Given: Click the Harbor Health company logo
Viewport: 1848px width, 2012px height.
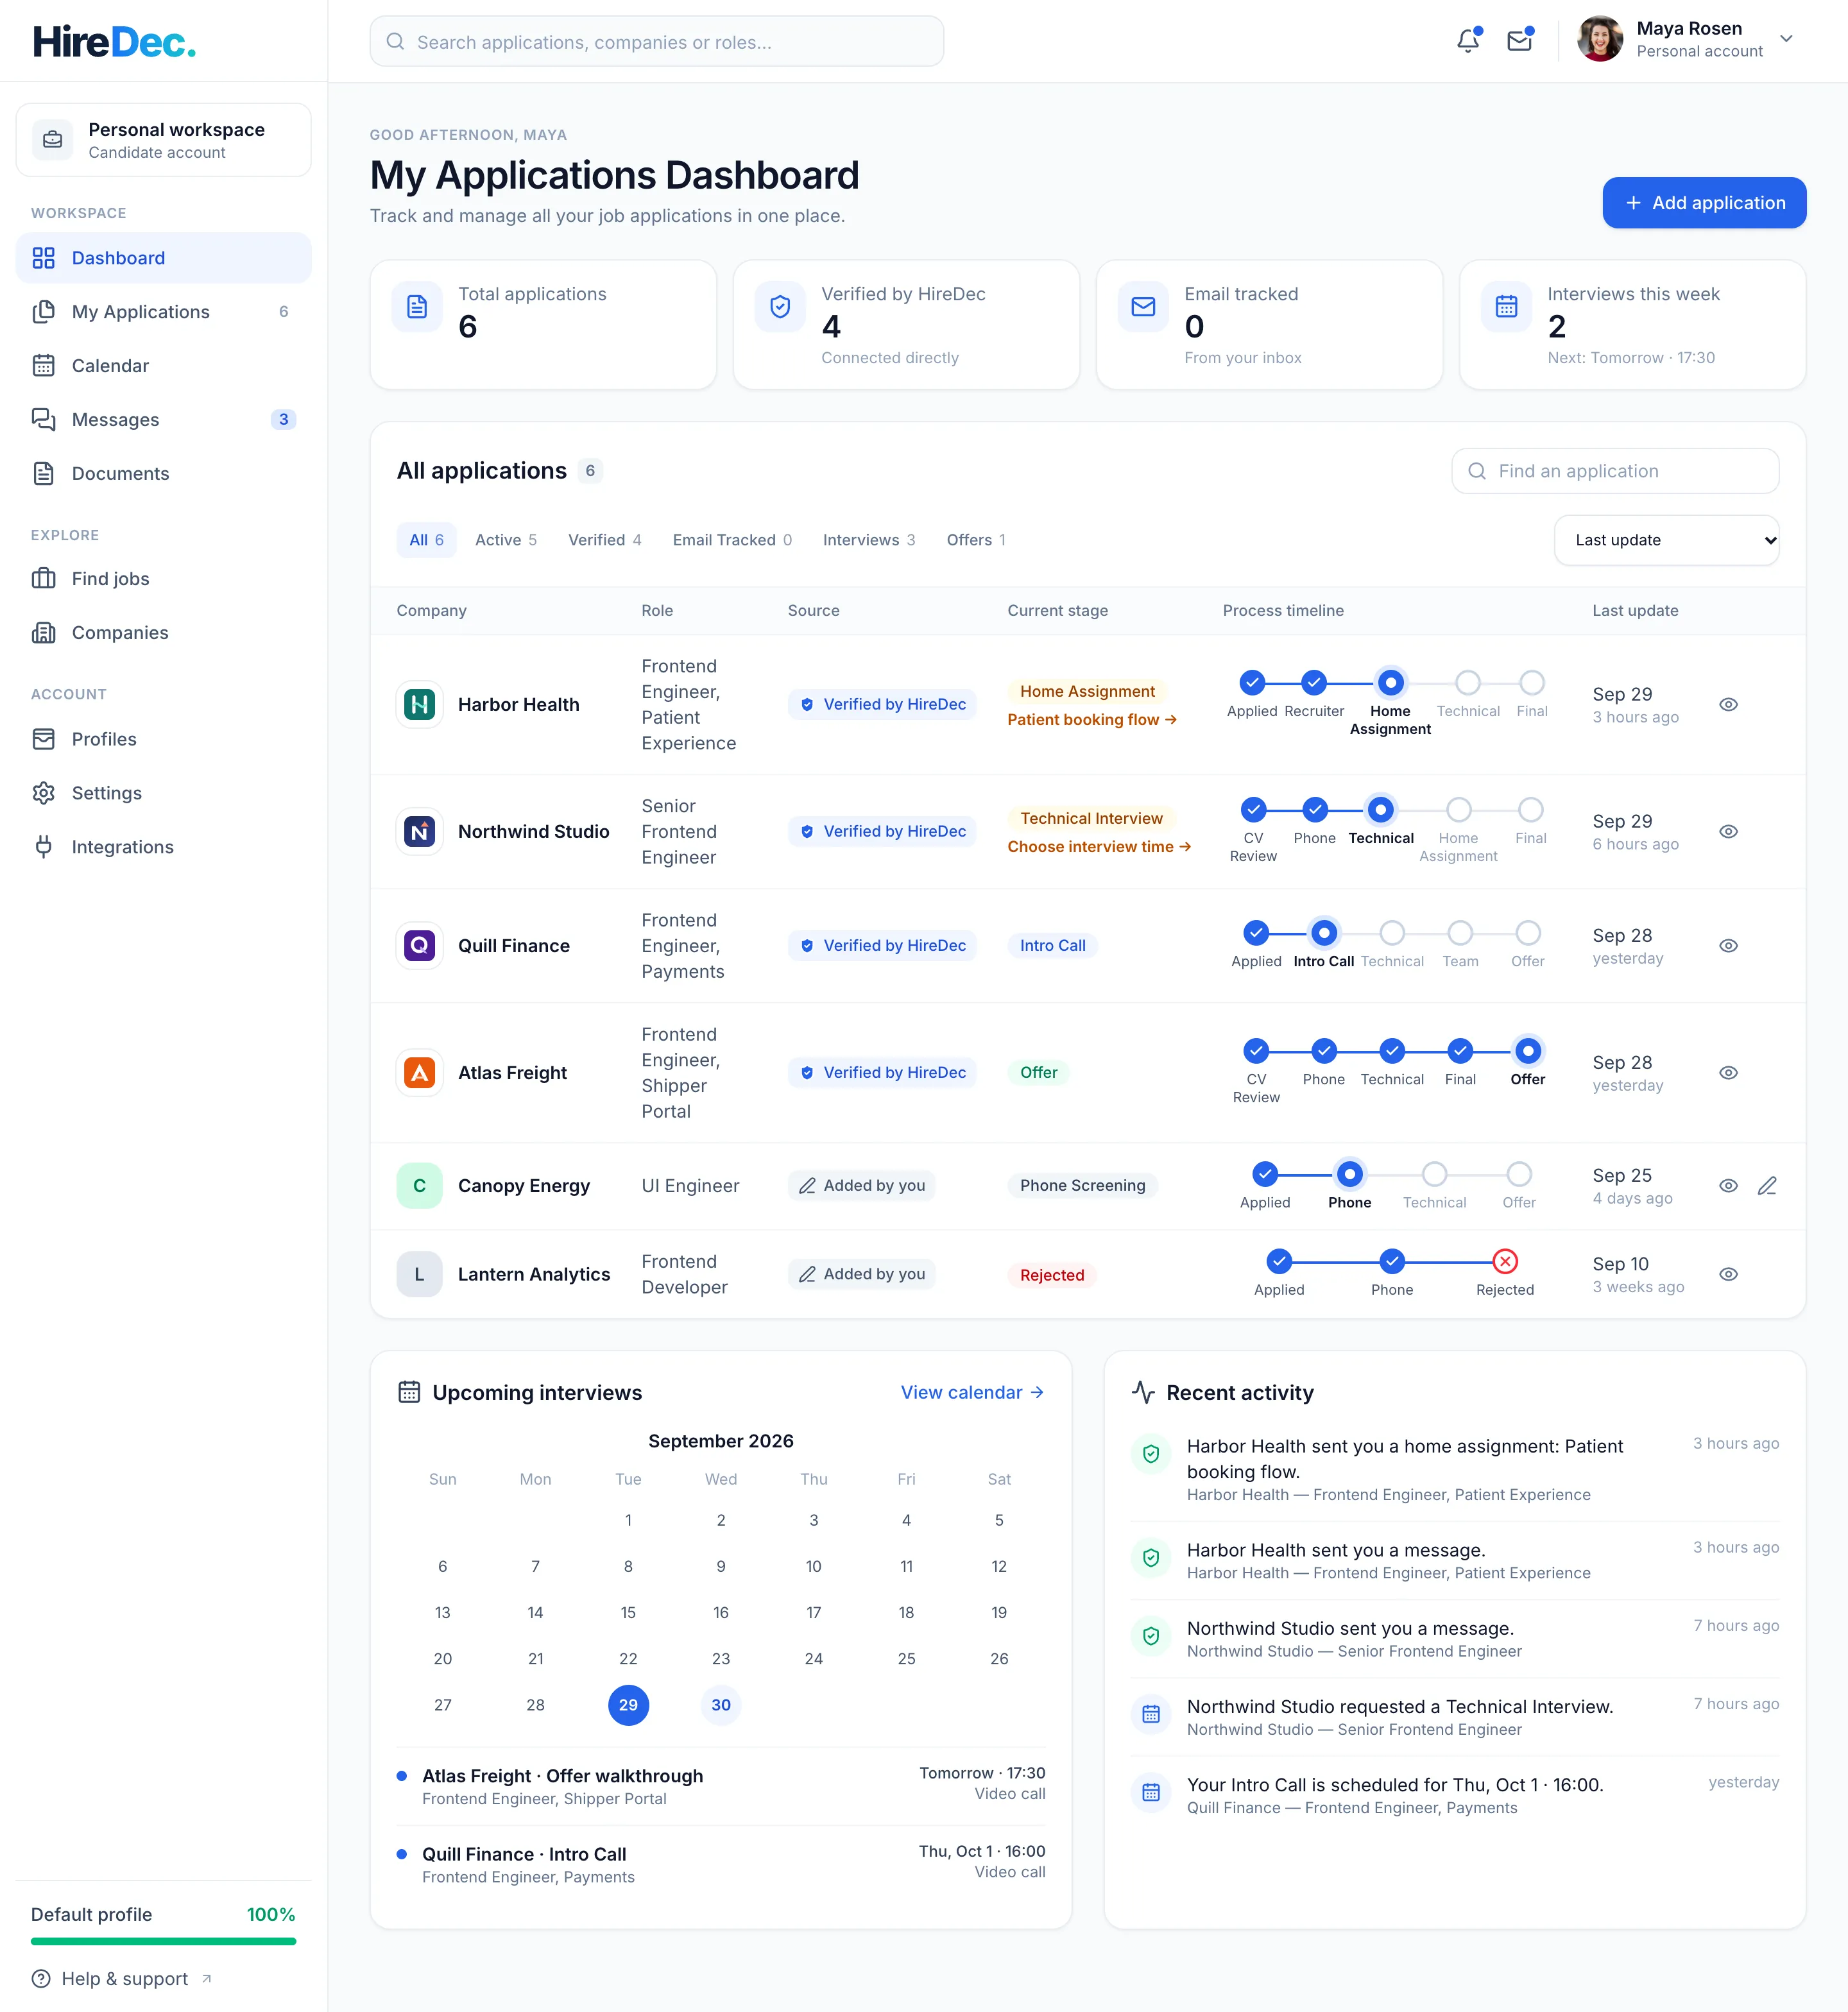Looking at the screenshot, I should [420, 705].
